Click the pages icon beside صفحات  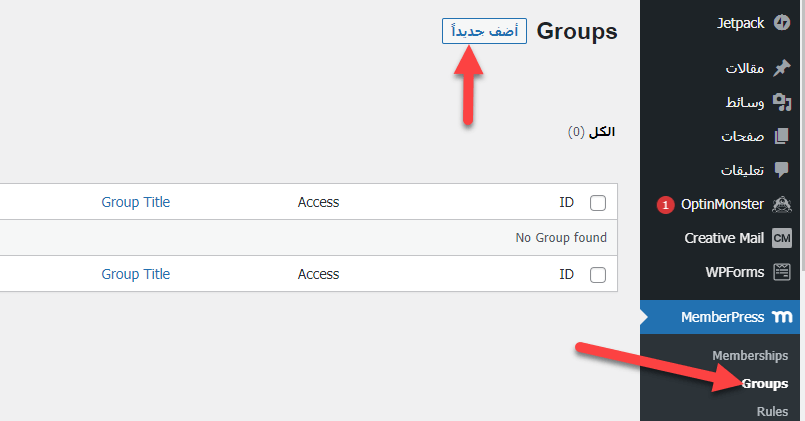click(782, 136)
